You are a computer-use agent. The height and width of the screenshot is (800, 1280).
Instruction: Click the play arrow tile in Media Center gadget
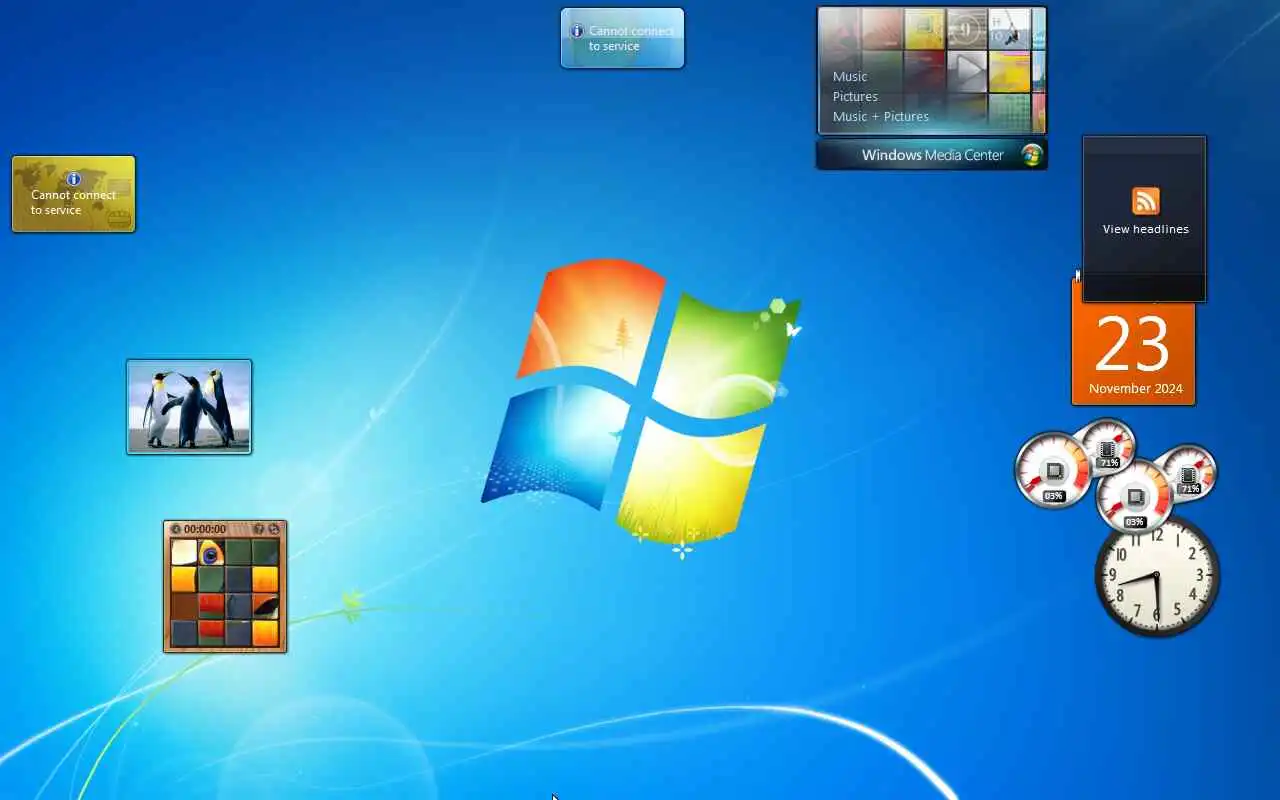[x=966, y=70]
